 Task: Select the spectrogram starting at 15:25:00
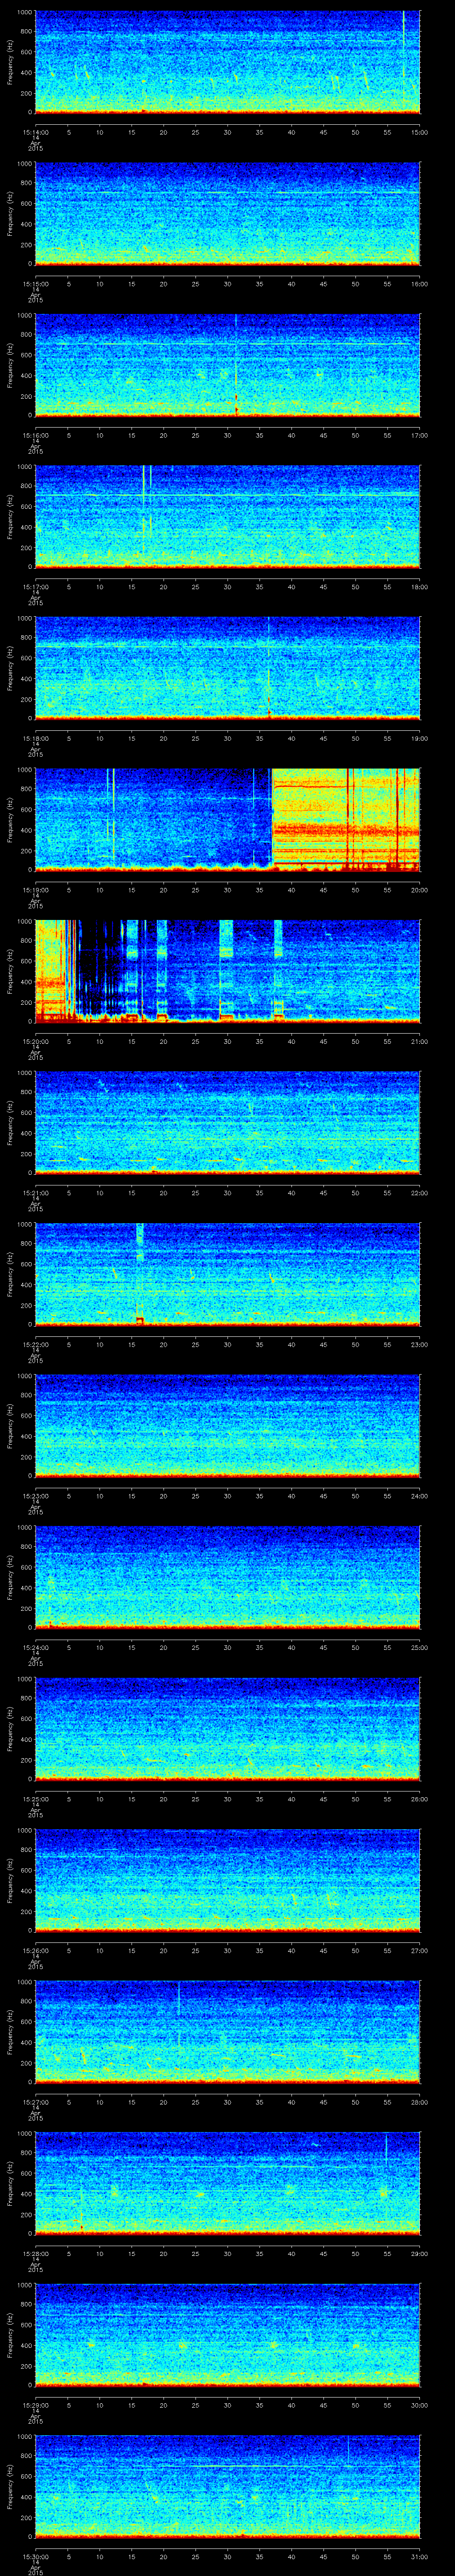click(x=228, y=1729)
